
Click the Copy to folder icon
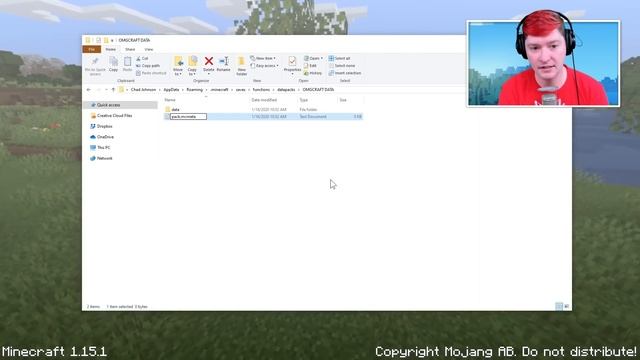(x=192, y=61)
